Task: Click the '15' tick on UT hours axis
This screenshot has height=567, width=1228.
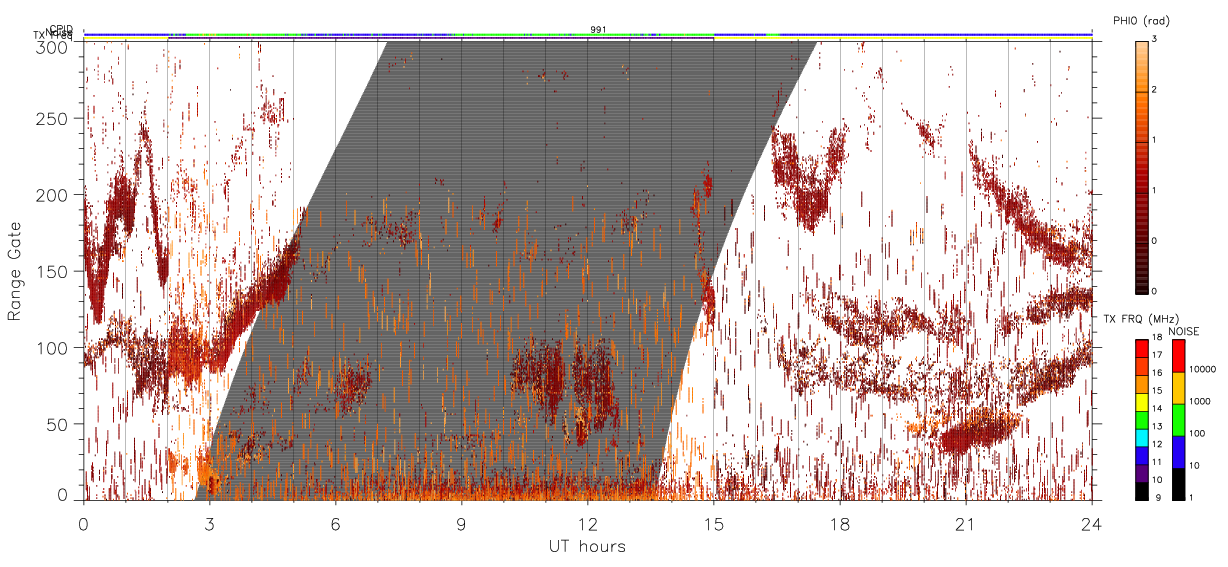Action: pos(713,523)
